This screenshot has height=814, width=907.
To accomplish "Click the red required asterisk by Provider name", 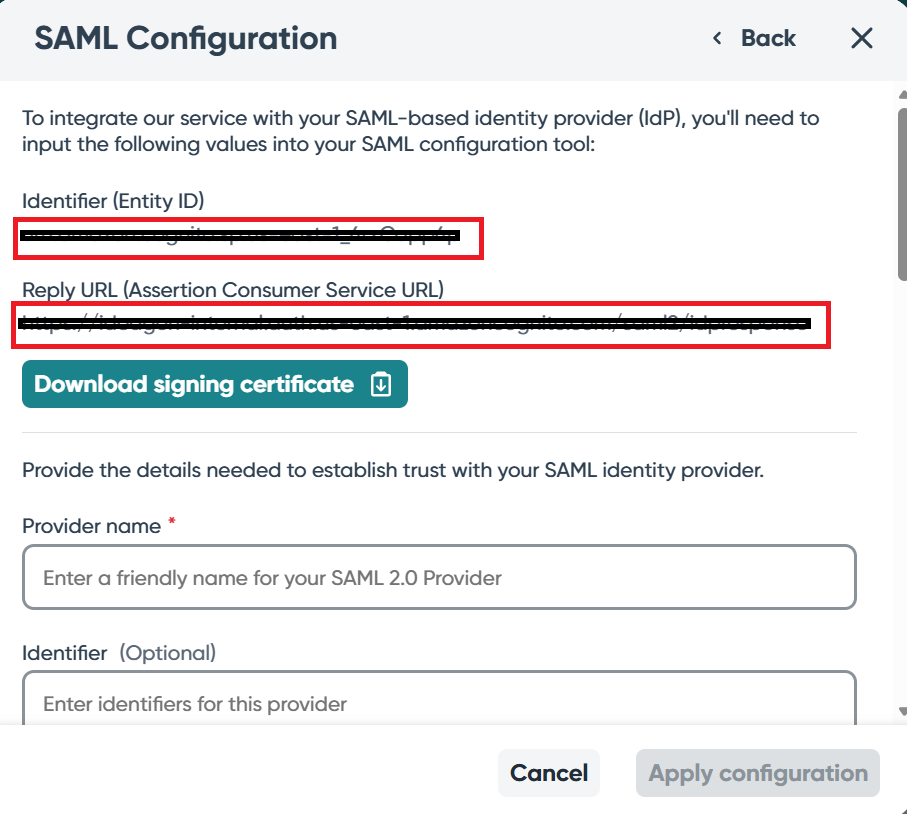I will [x=172, y=523].
